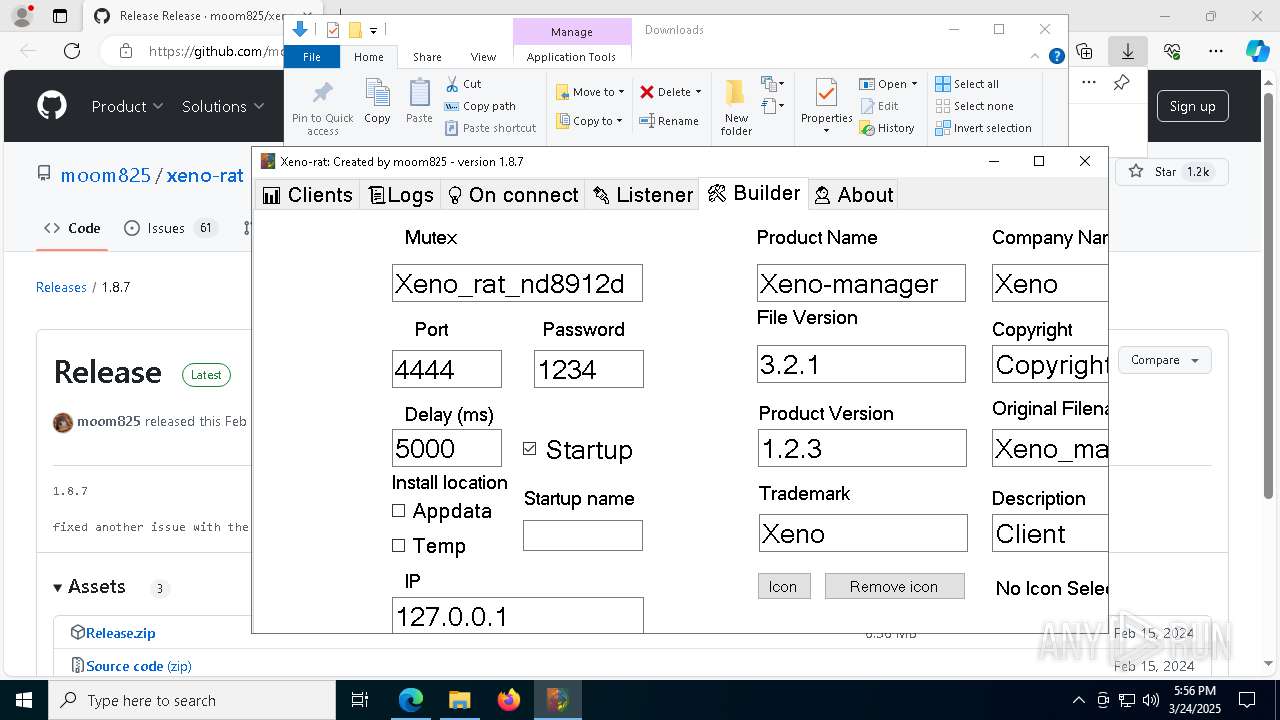Refresh the Edge browser page
Viewport: 1280px width, 720px height.
pyautogui.click(x=72, y=51)
